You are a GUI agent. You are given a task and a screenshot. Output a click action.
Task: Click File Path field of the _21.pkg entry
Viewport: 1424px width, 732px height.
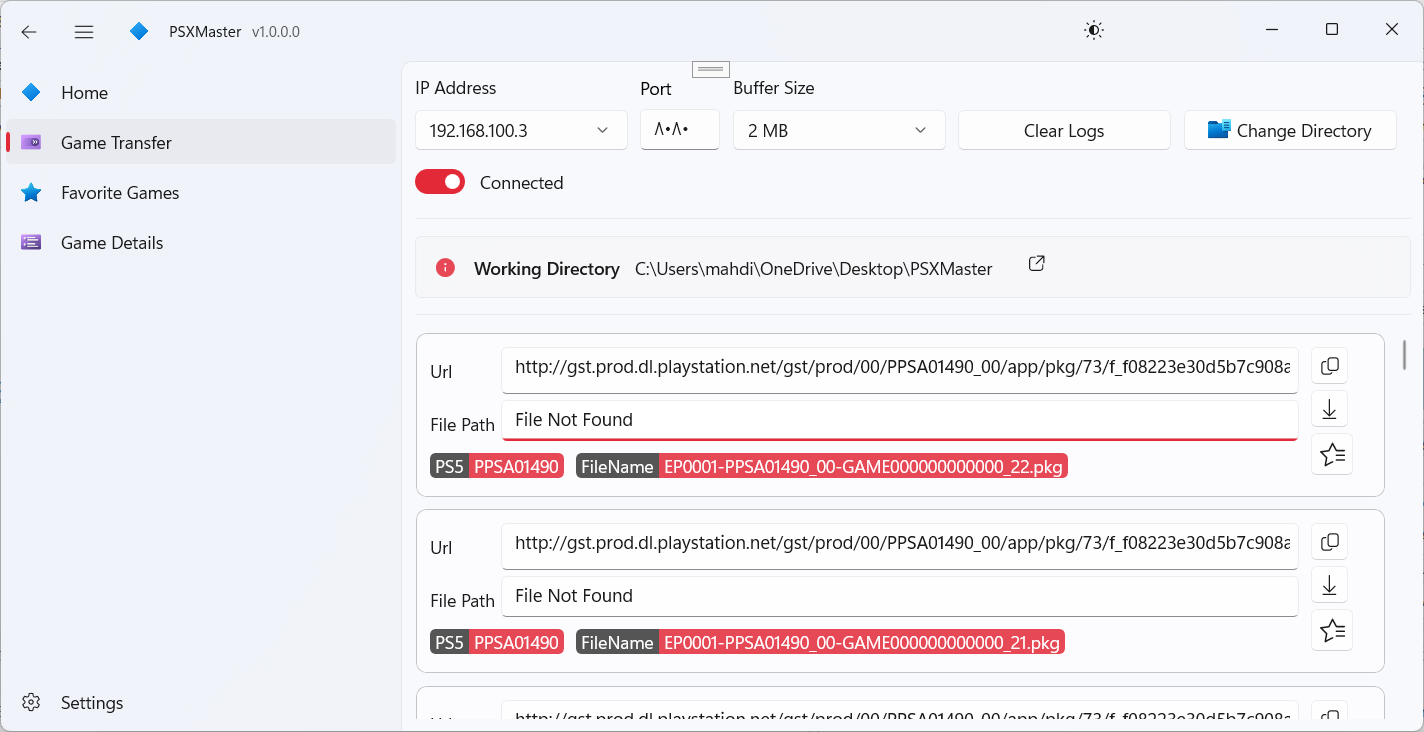click(900, 596)
